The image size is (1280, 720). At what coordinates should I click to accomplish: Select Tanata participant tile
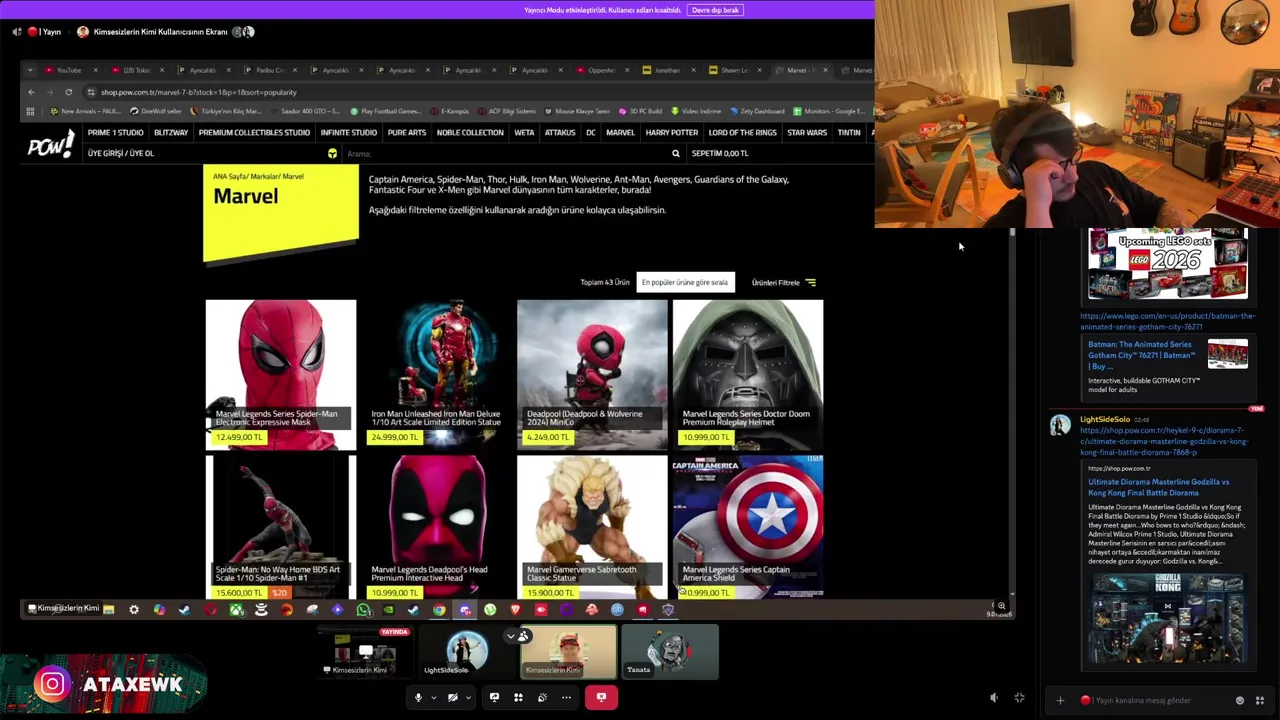[x=669, y=653]
